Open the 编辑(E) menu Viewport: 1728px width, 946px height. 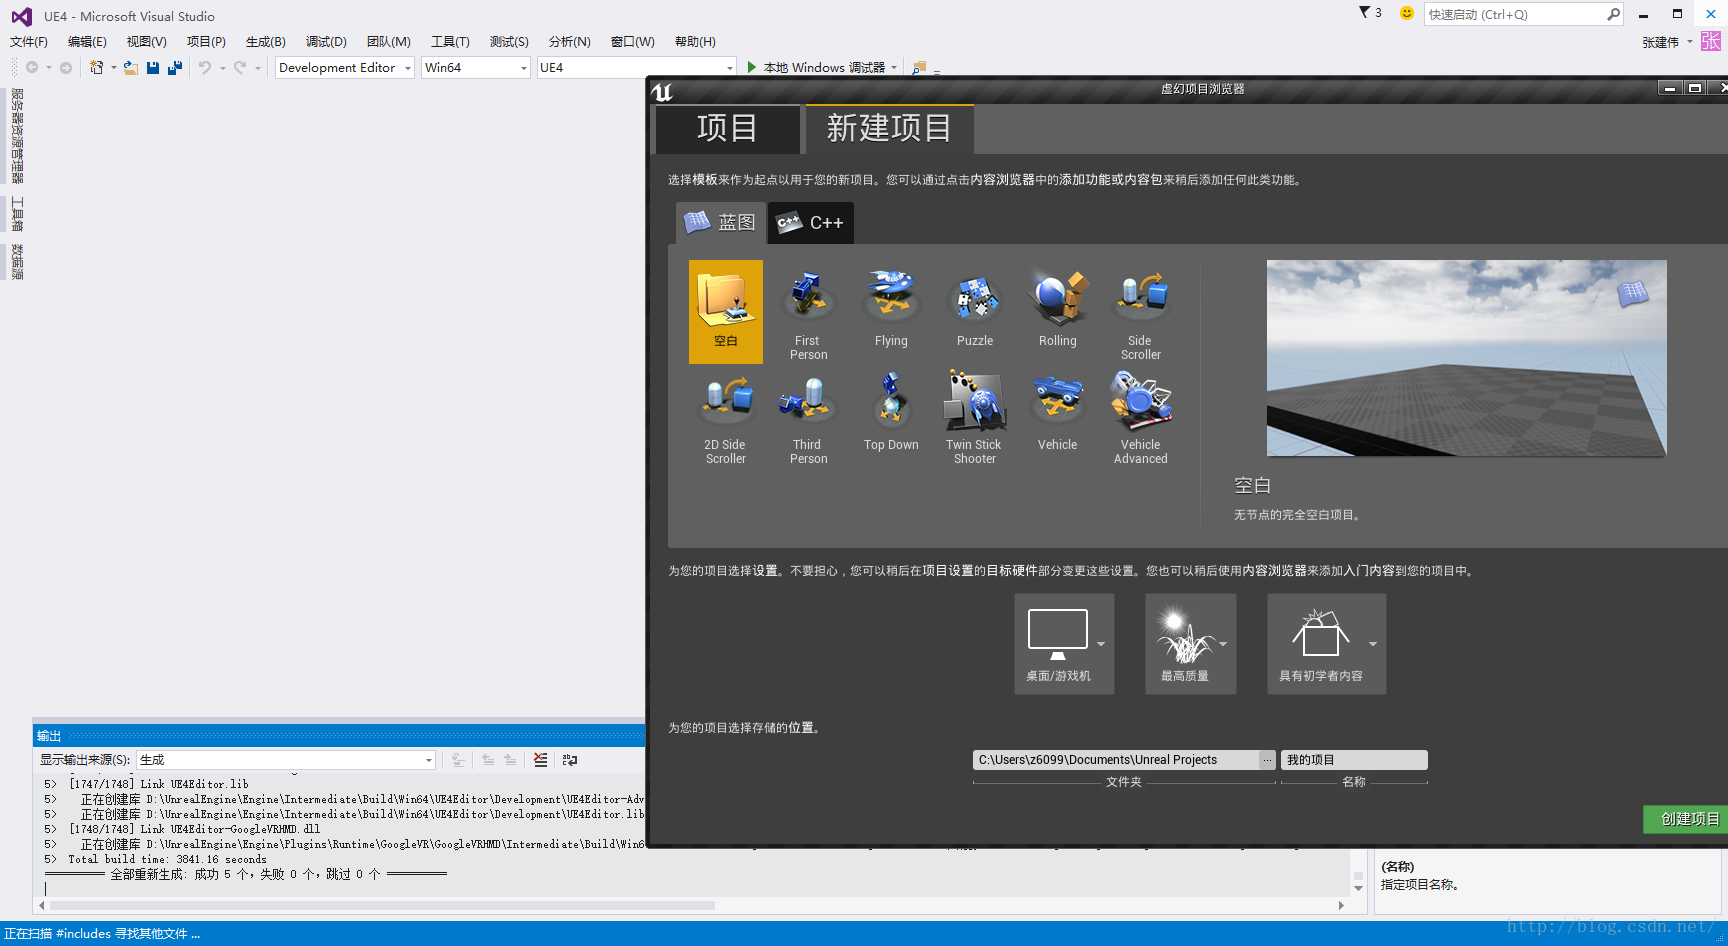click(87, 42)
